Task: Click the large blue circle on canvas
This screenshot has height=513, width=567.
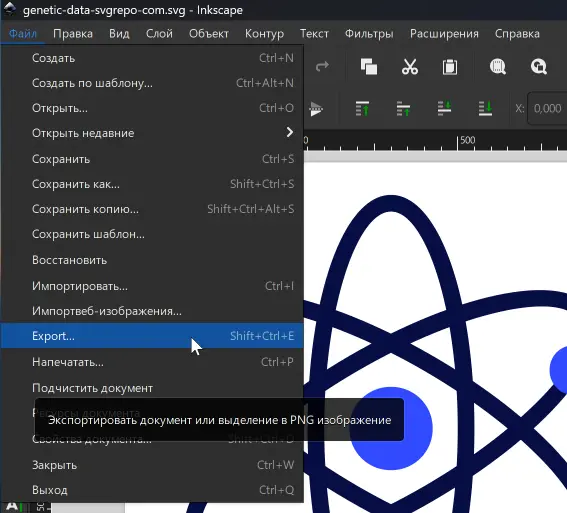Action: tap(391, 428)
